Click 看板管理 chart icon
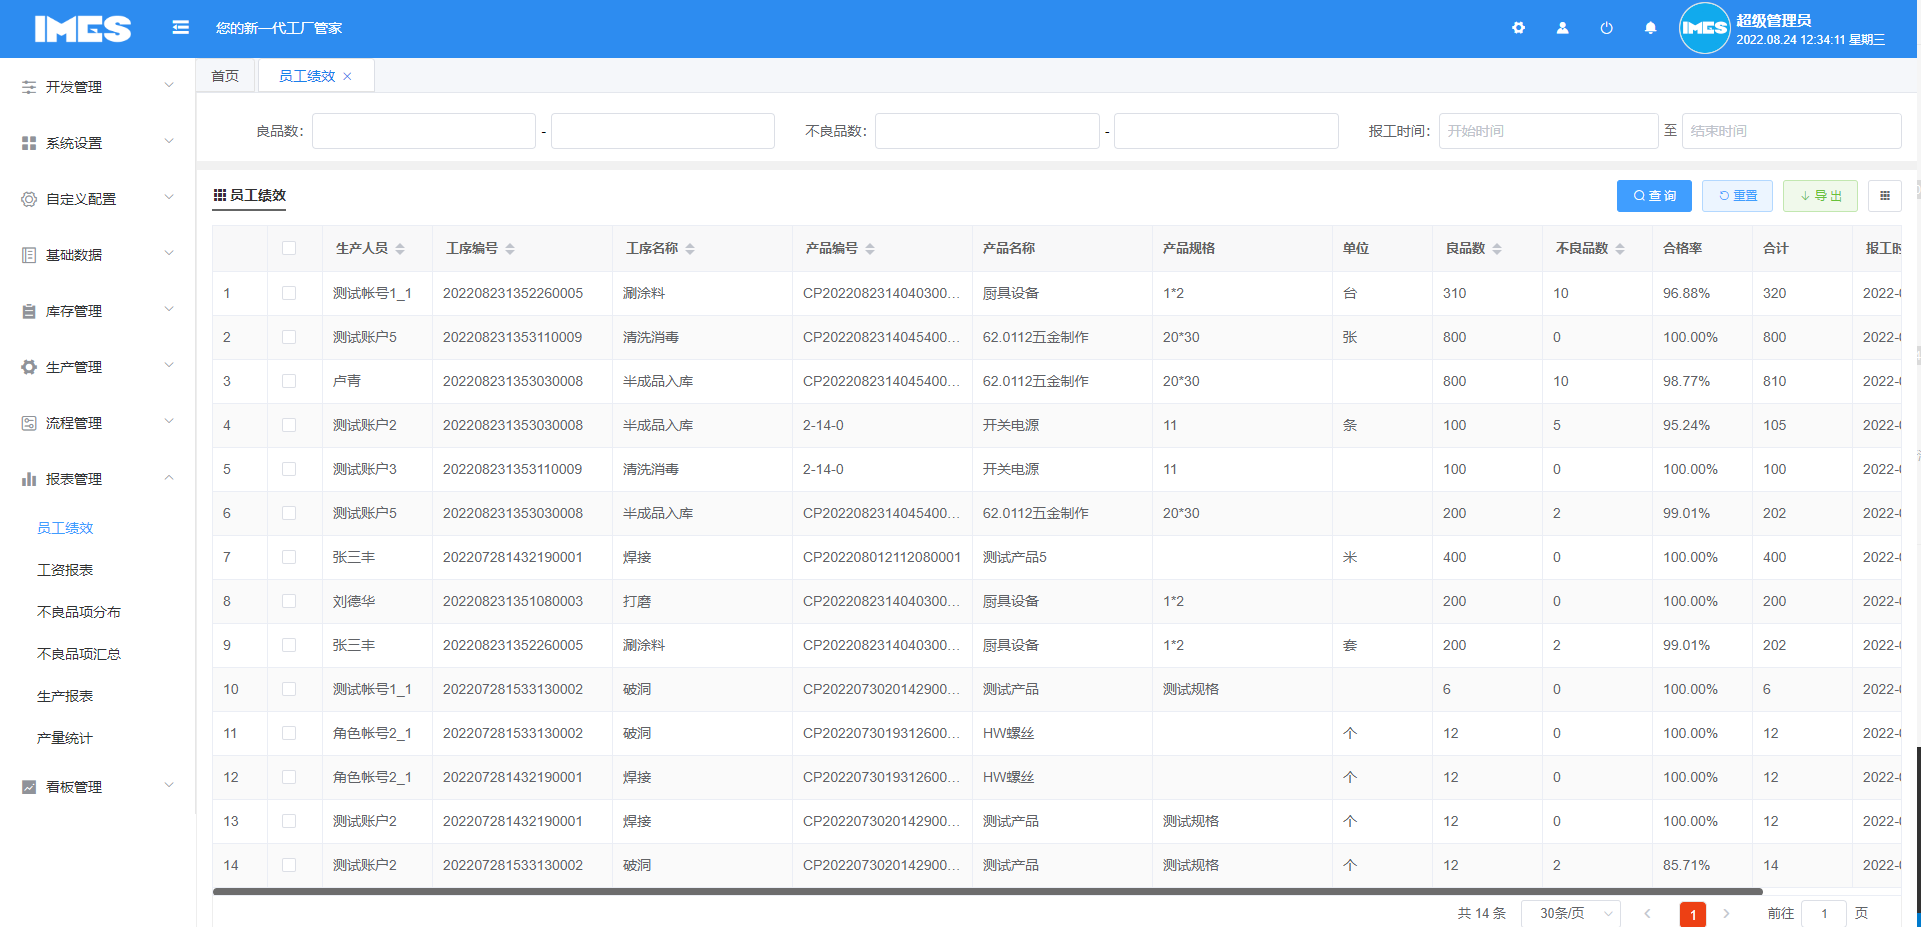This screenshot has height=927, width=1921. pos(29,787)
